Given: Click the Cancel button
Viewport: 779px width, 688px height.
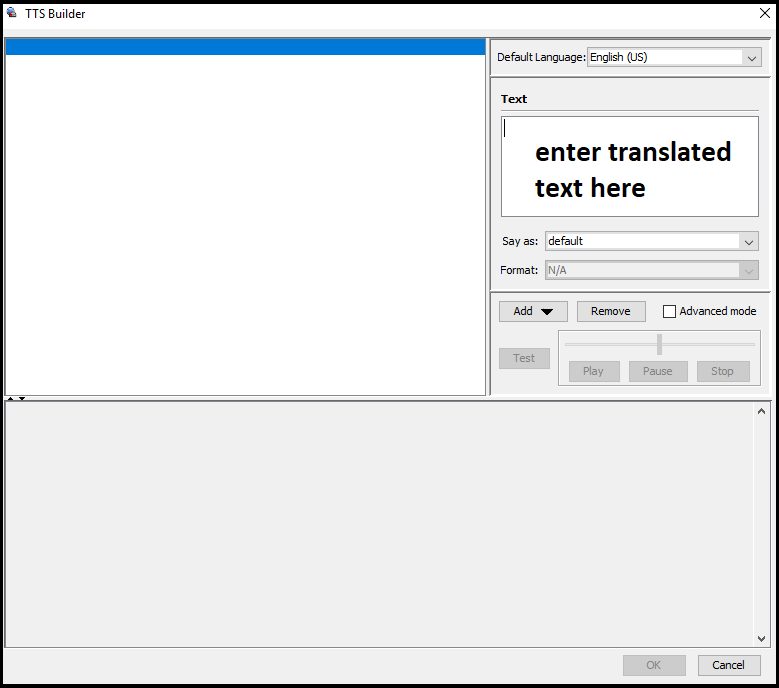Looking at the screenshot, I should [x=729, y=665].
